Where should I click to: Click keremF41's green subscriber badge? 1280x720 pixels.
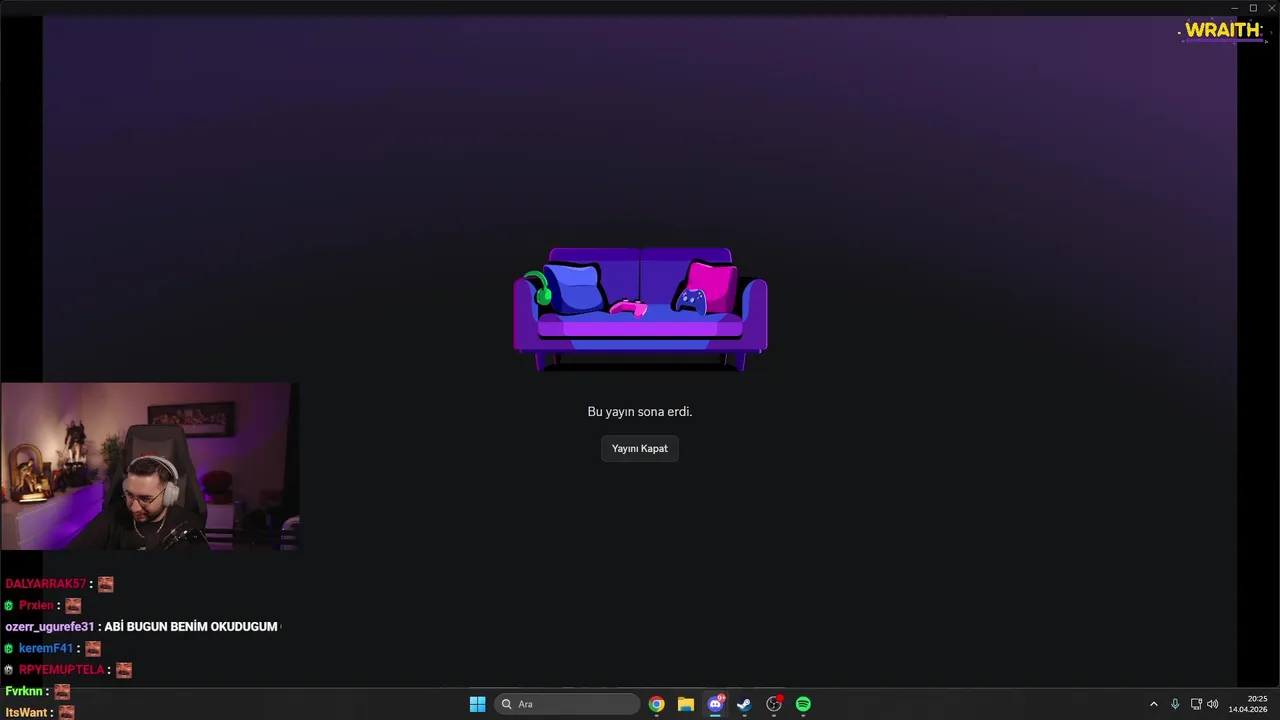[9, 649]
